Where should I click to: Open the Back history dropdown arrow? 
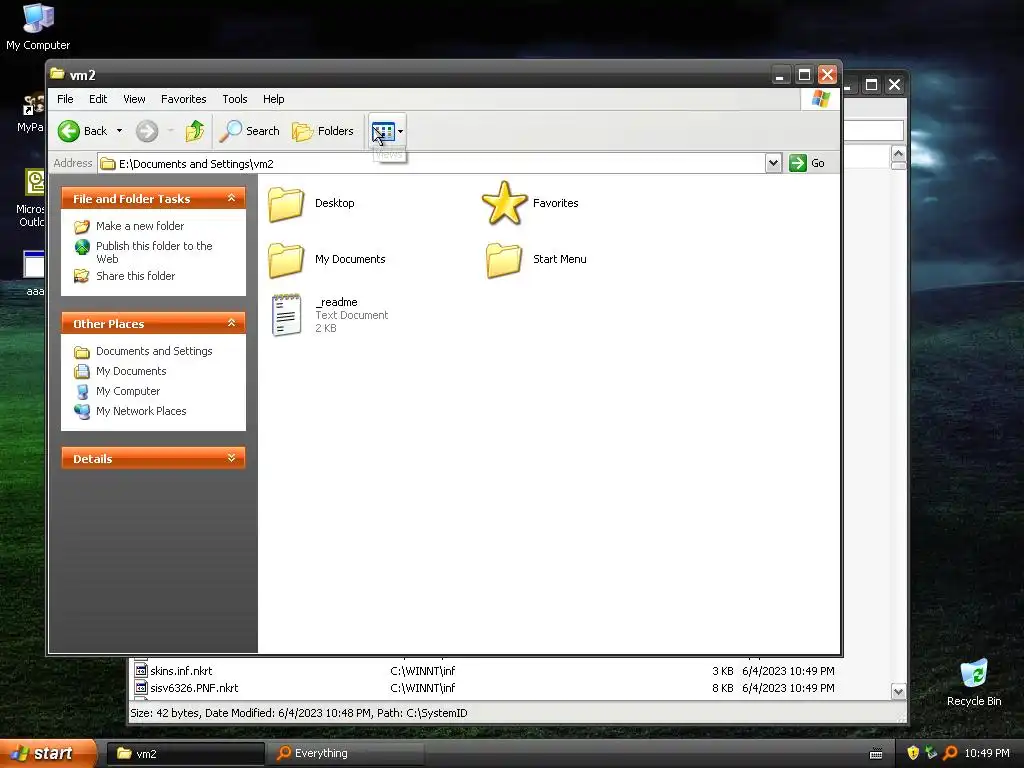119,131
